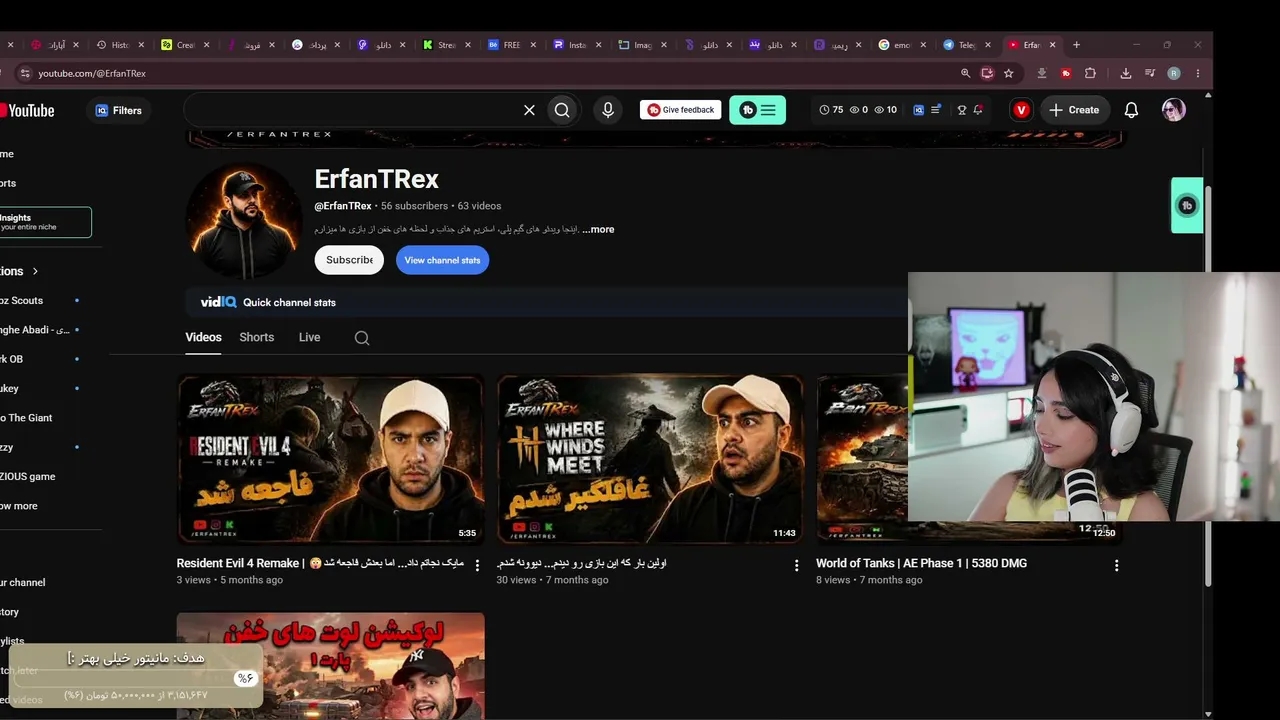Open options menu for Resident Evil 4 video
The width and height of the screenshot is (1280, 720).
477,565
